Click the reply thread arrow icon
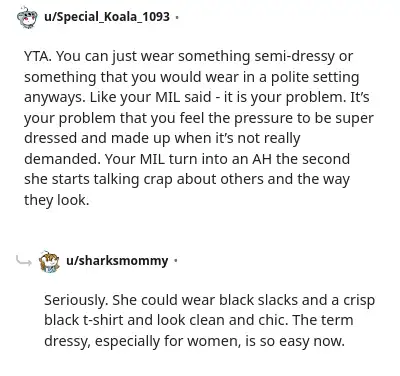400x376 pixels. pyautogui.click(x=24, y=260)
